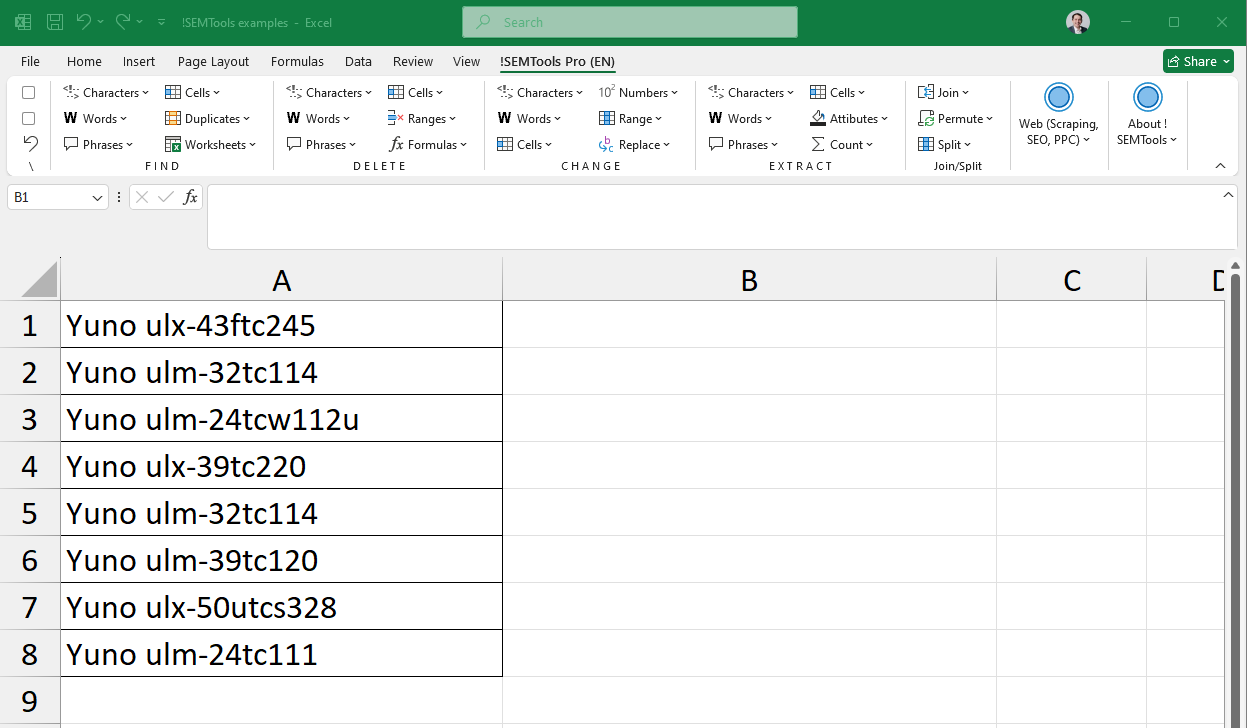Image resolution: width=1247 pixels, height=728 pixels.
Task: Open the Name Box dropdown
Action: coord(97,197)
